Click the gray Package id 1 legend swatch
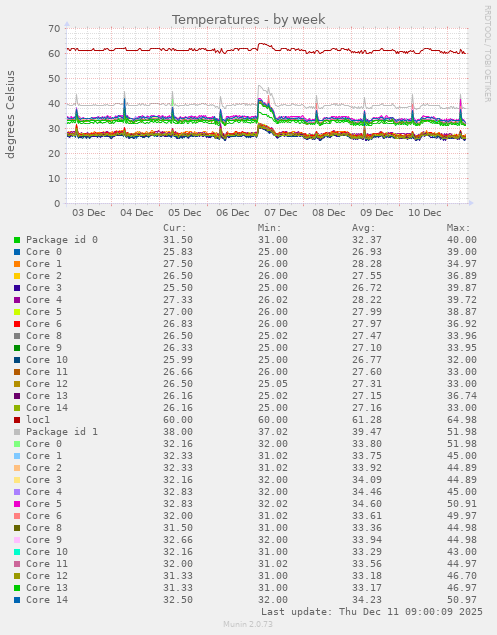The image size is (497, 635). [17, 432]
